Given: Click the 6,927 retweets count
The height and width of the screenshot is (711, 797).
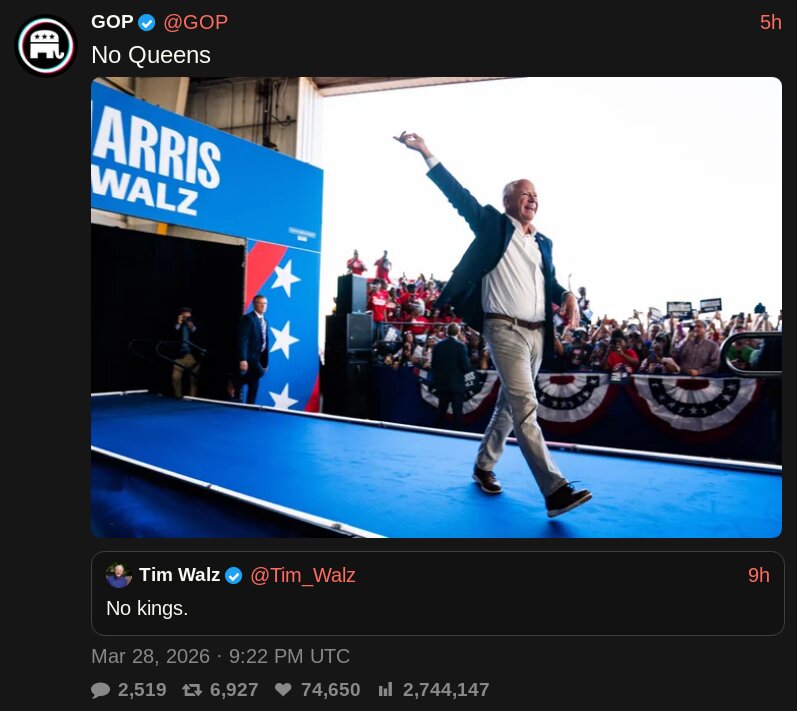Looking at the screenshot, I should (x=234, y=690).
